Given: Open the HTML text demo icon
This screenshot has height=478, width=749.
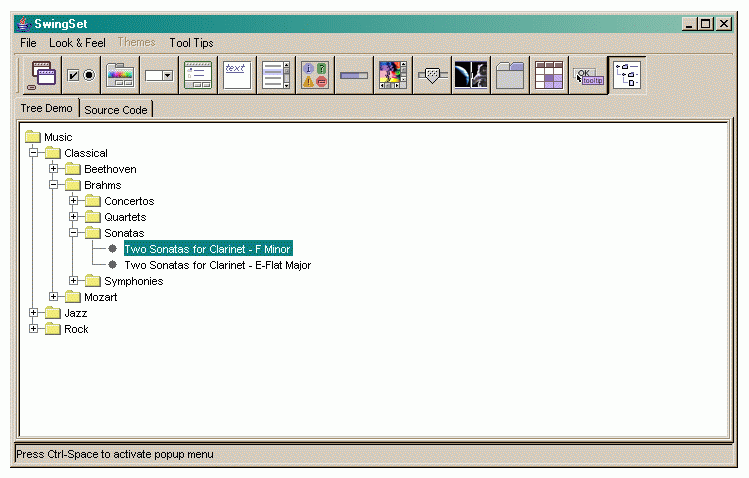Looking at the screenshot, I should pos(237,75).
